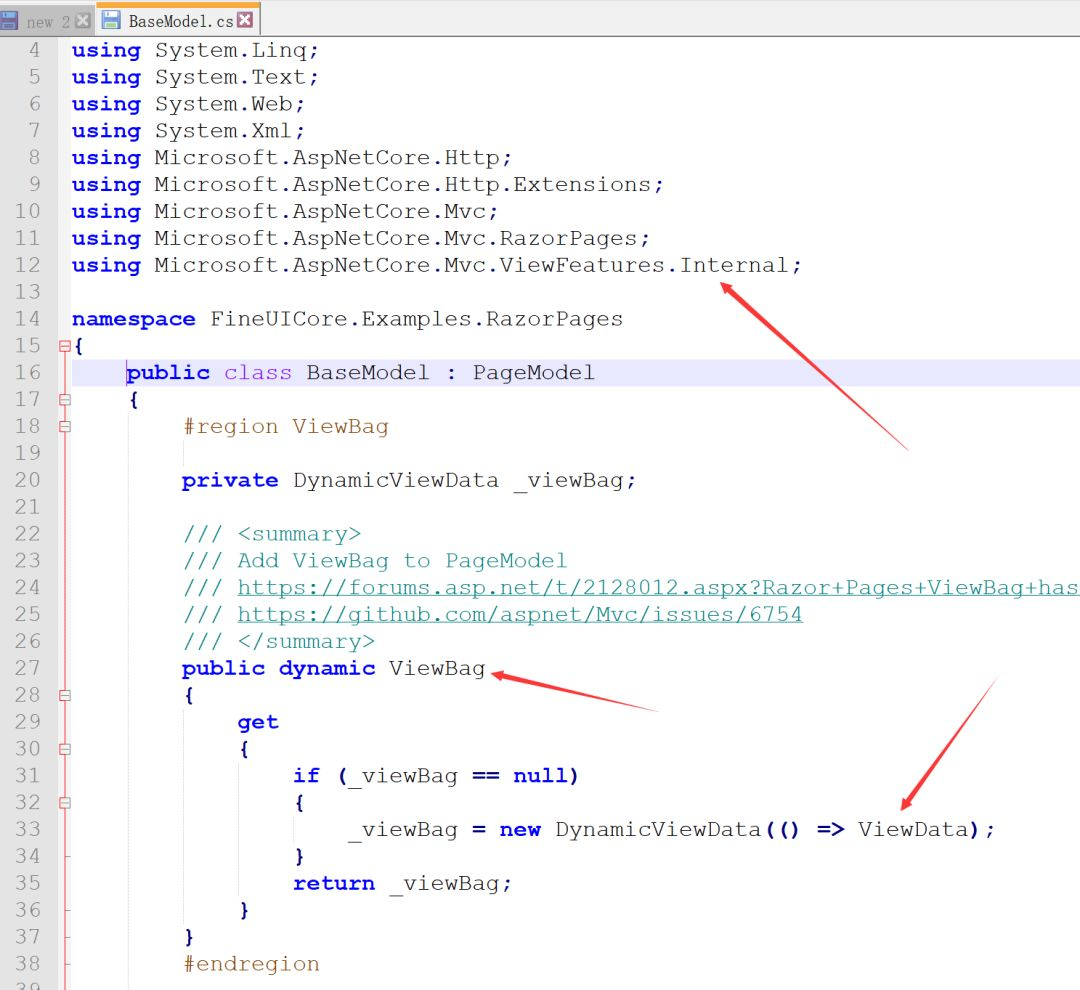Image resolution: width=1080 pixels, height=990 pixels.
Task: Click 'ViewData' lambda result on line 33
Action: click(913, 829)
